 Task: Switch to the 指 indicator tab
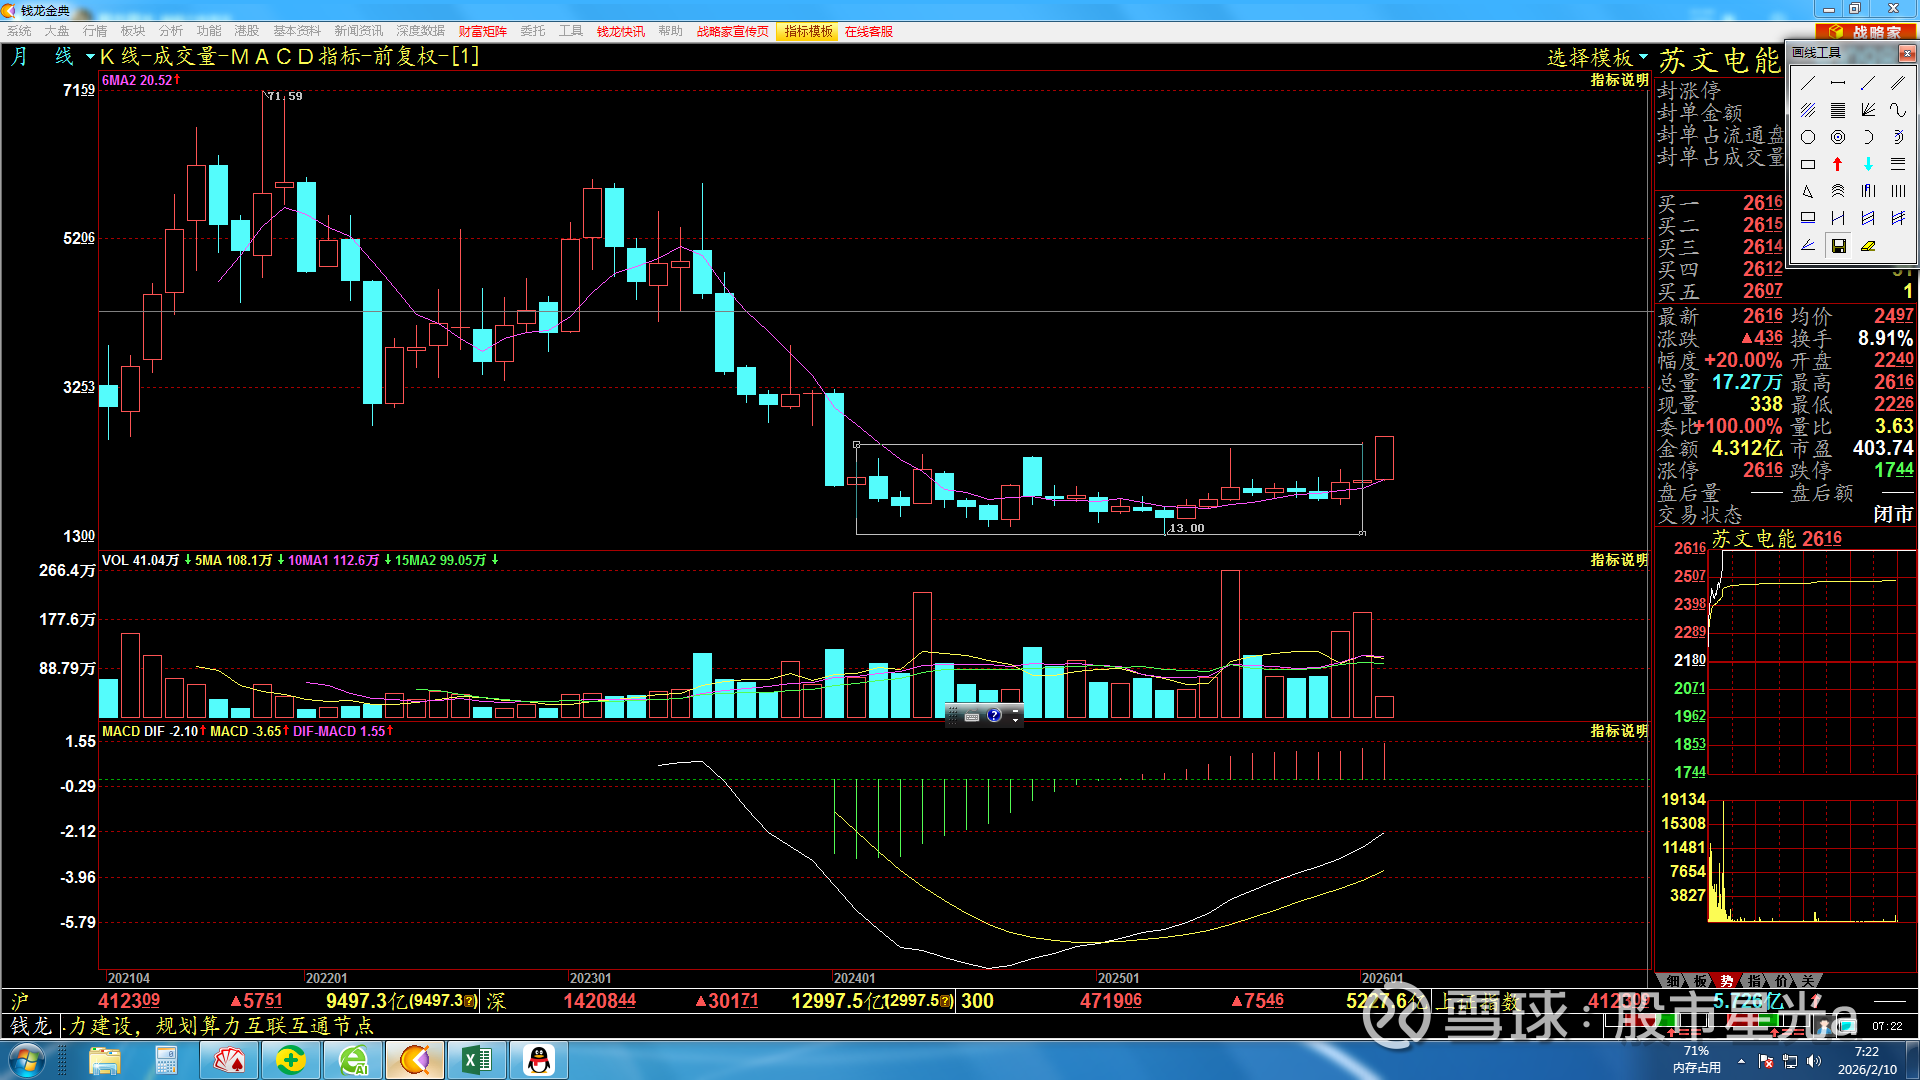(1754, 981)
